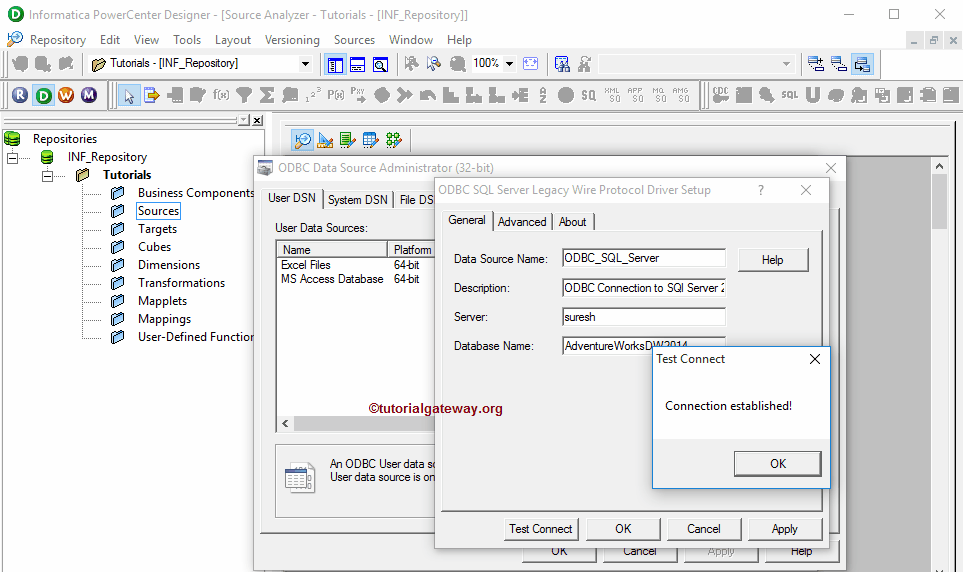Image resolution: width=963 pixels, height=572 pixels.
Task: Open the Sources menu in menu bar
Action: click(354, 40)
